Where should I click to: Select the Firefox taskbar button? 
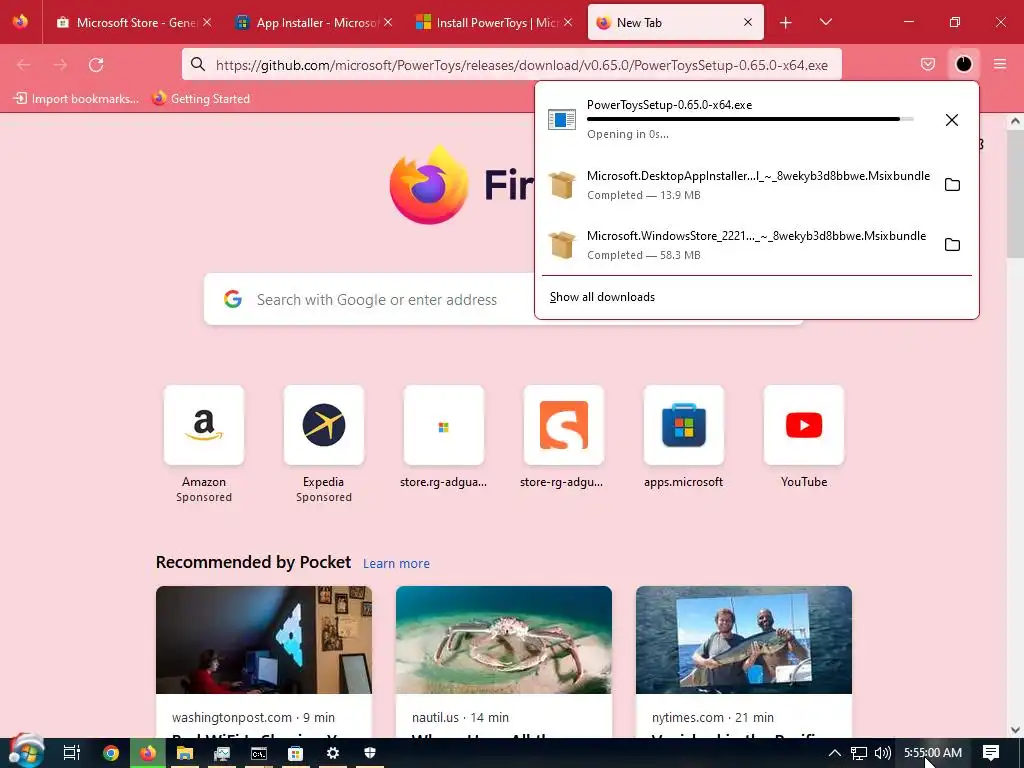click(x=148, y=753)
